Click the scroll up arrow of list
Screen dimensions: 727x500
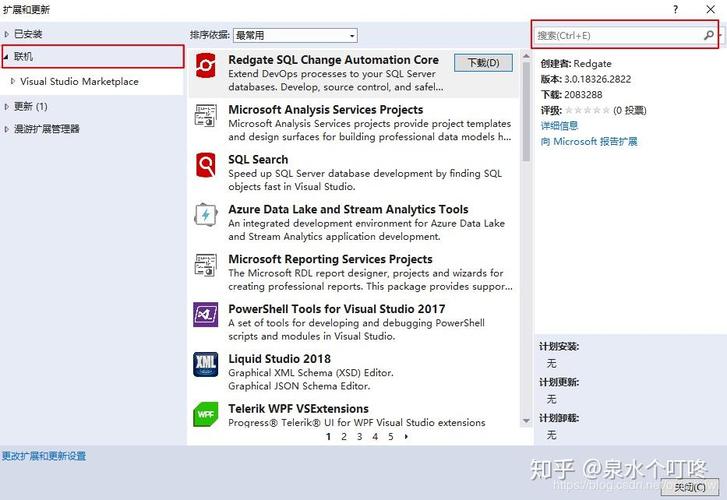click(x=526, y=56)
